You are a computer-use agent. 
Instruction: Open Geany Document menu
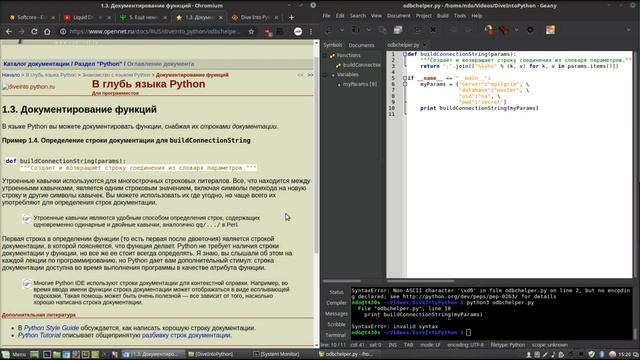tap(398, 16)
